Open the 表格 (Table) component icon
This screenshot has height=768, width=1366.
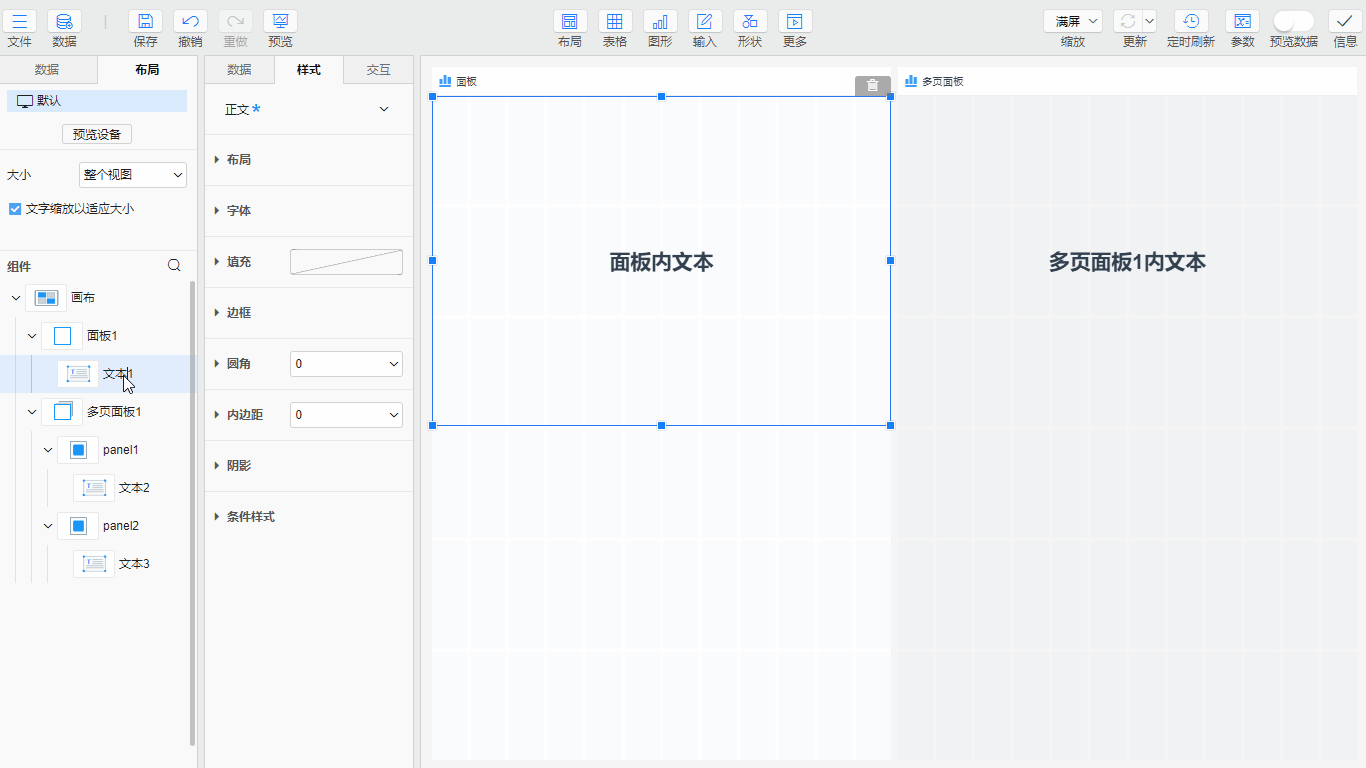[615, 22]
